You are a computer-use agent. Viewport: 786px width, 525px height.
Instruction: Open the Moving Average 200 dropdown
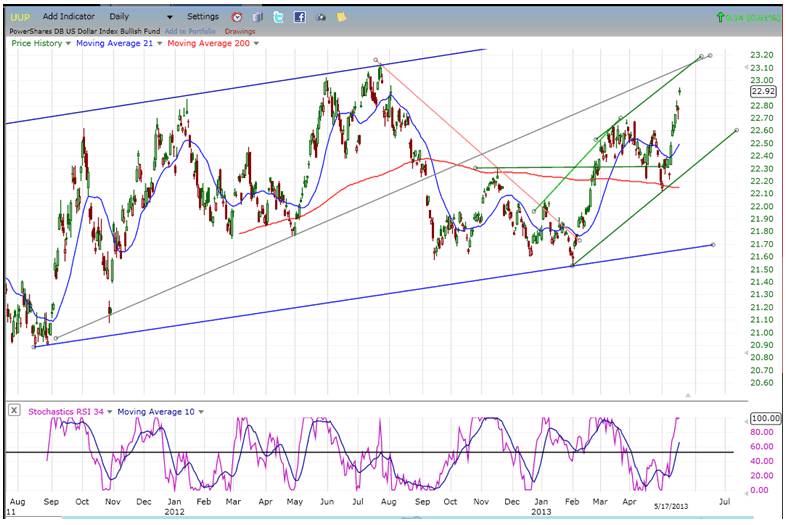(256, 43)
